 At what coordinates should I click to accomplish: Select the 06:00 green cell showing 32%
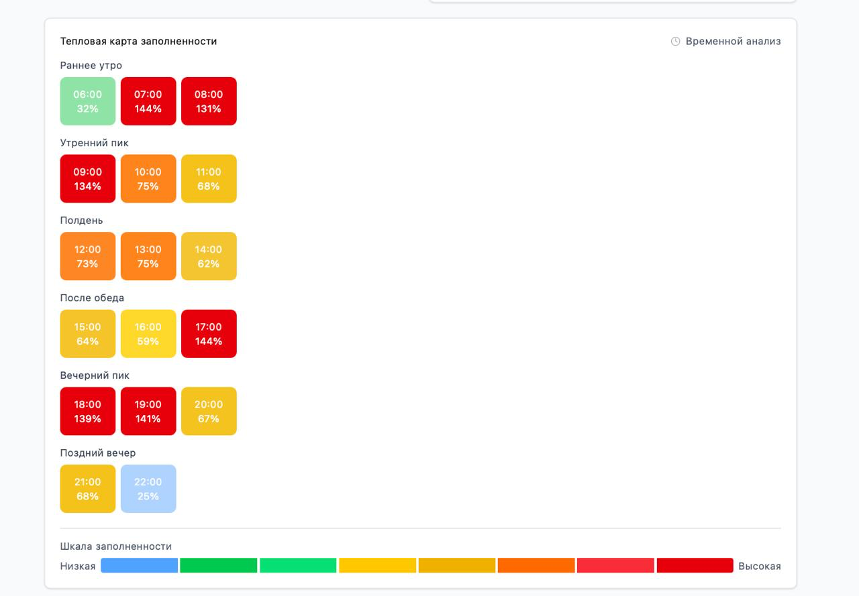[x=88, y=101]
